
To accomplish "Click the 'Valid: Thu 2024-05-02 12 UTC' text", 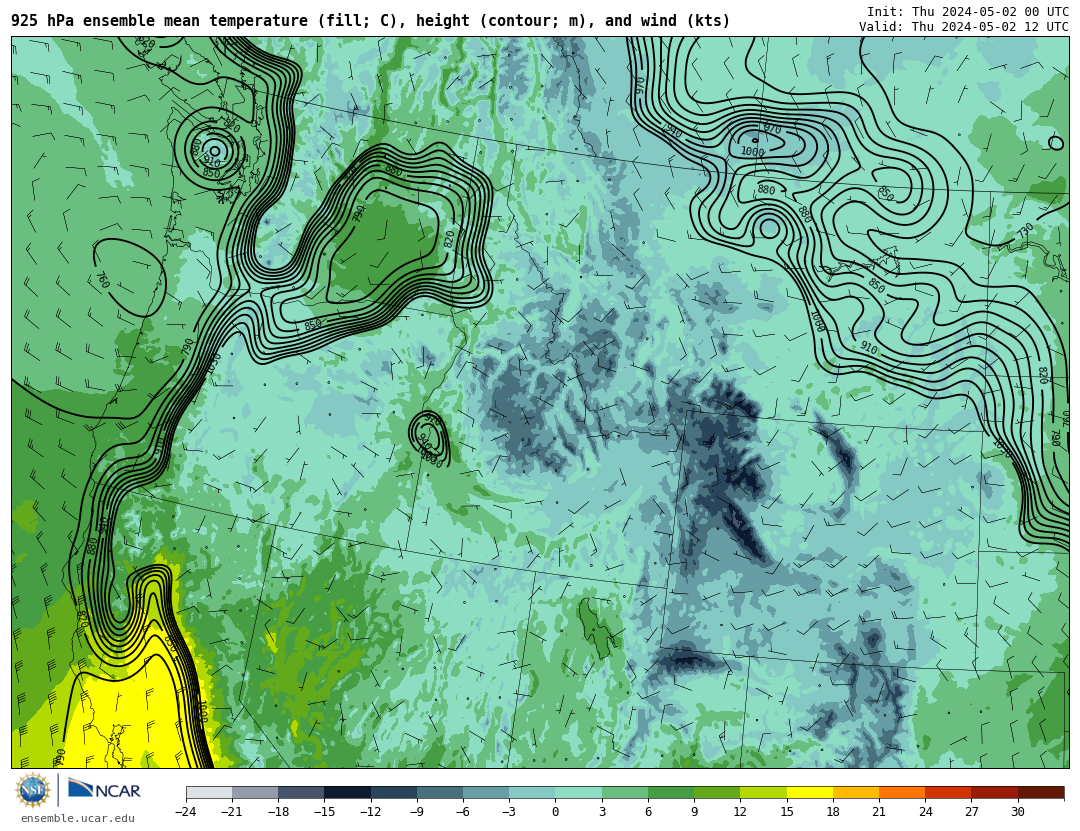I will pos(964,27).
